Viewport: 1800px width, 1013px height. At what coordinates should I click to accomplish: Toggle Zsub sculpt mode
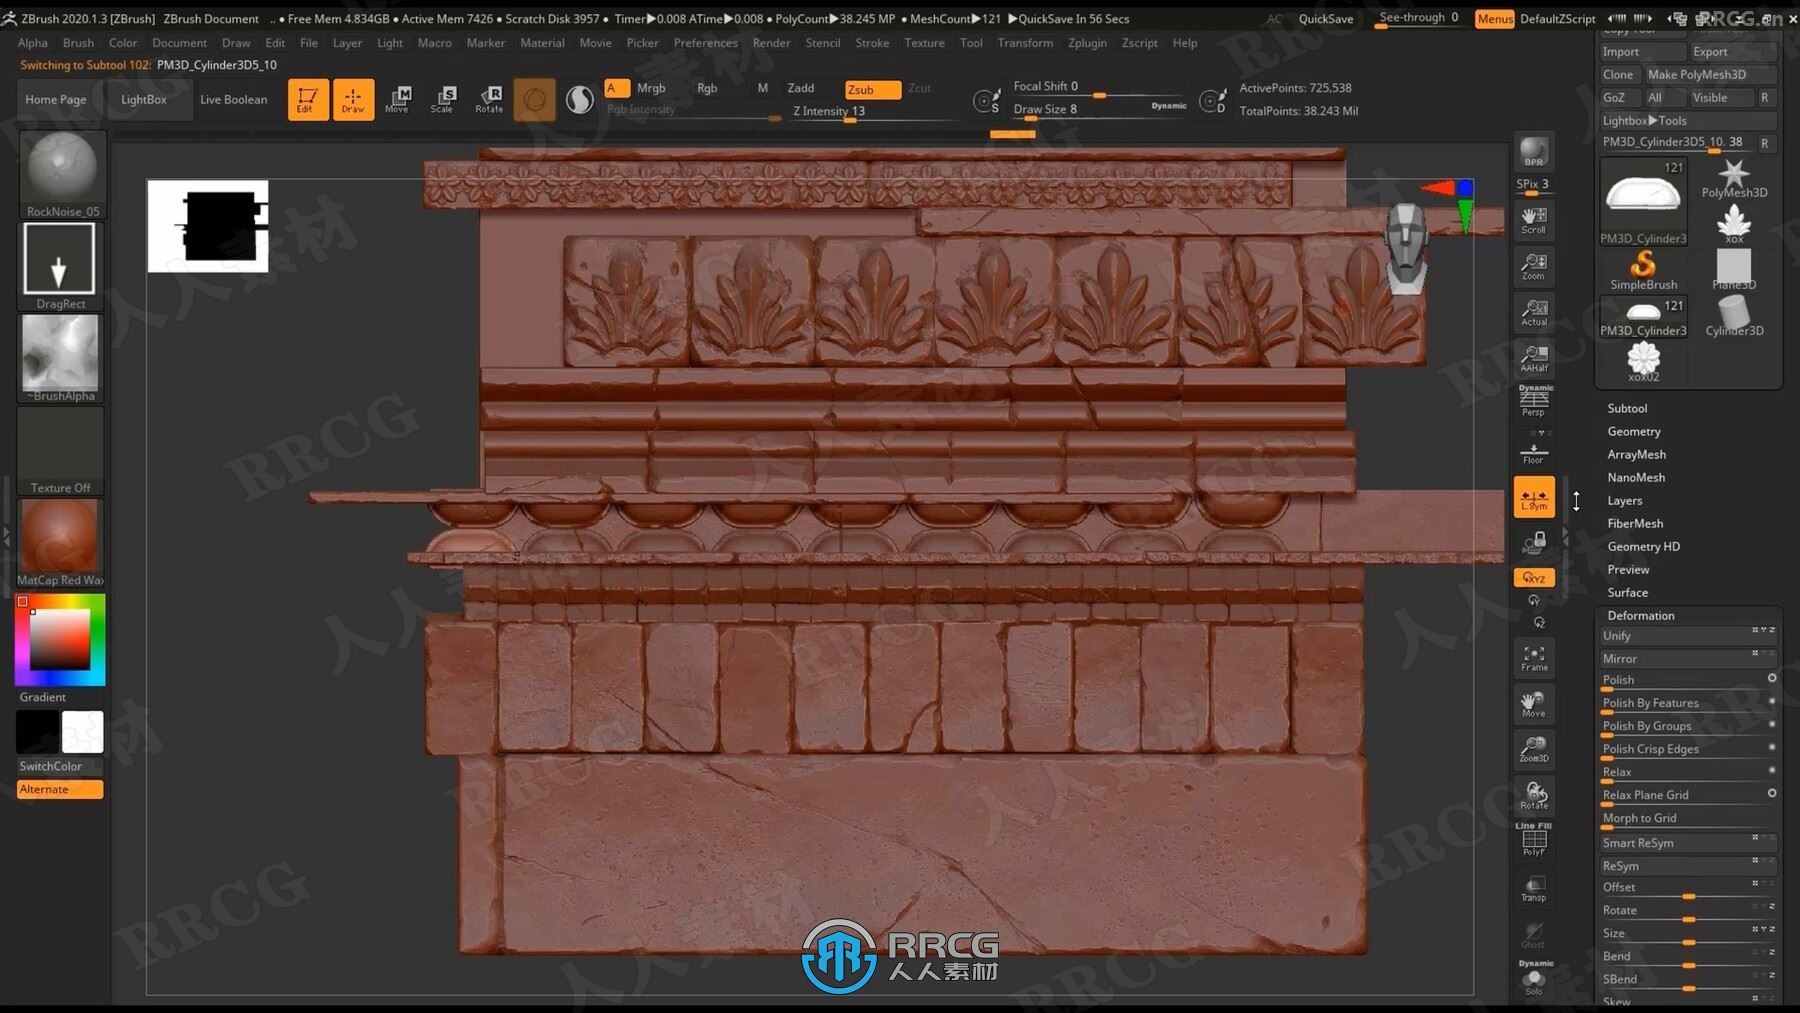tap(872, 89)
